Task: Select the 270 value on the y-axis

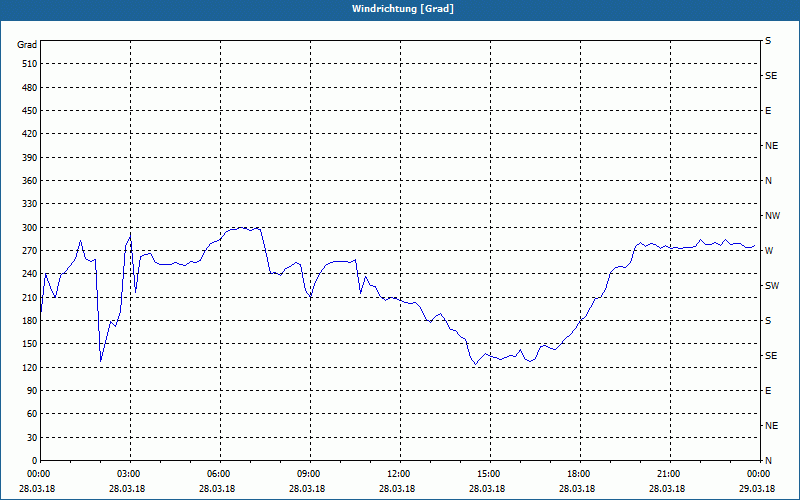Action: tap(30, 251)
